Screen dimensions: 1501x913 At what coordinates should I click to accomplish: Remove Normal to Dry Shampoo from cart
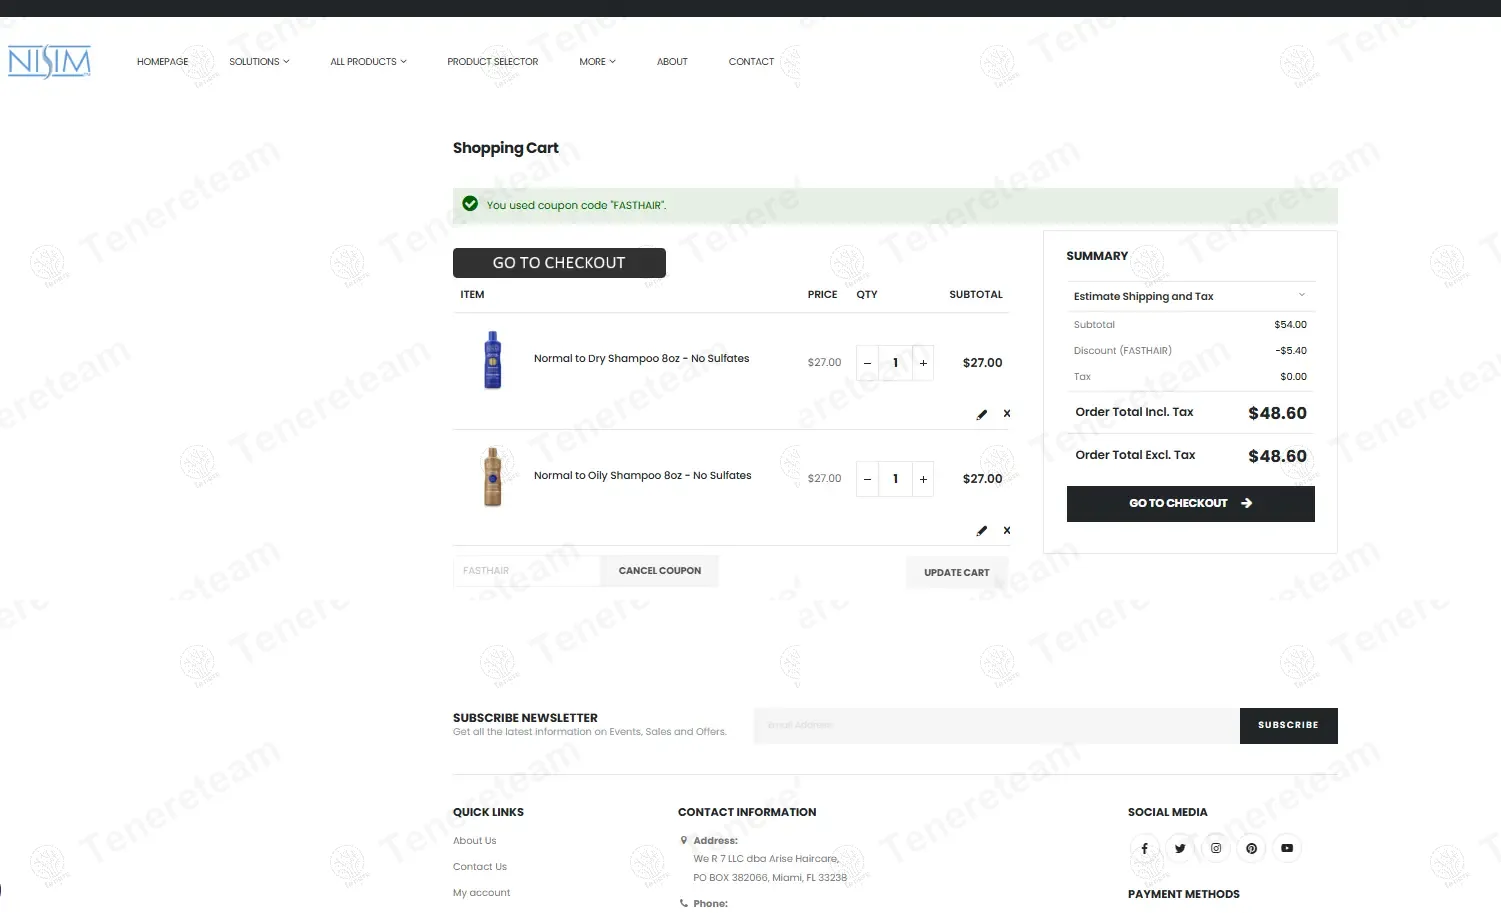pyautogui.click(x=1007, y=413)
